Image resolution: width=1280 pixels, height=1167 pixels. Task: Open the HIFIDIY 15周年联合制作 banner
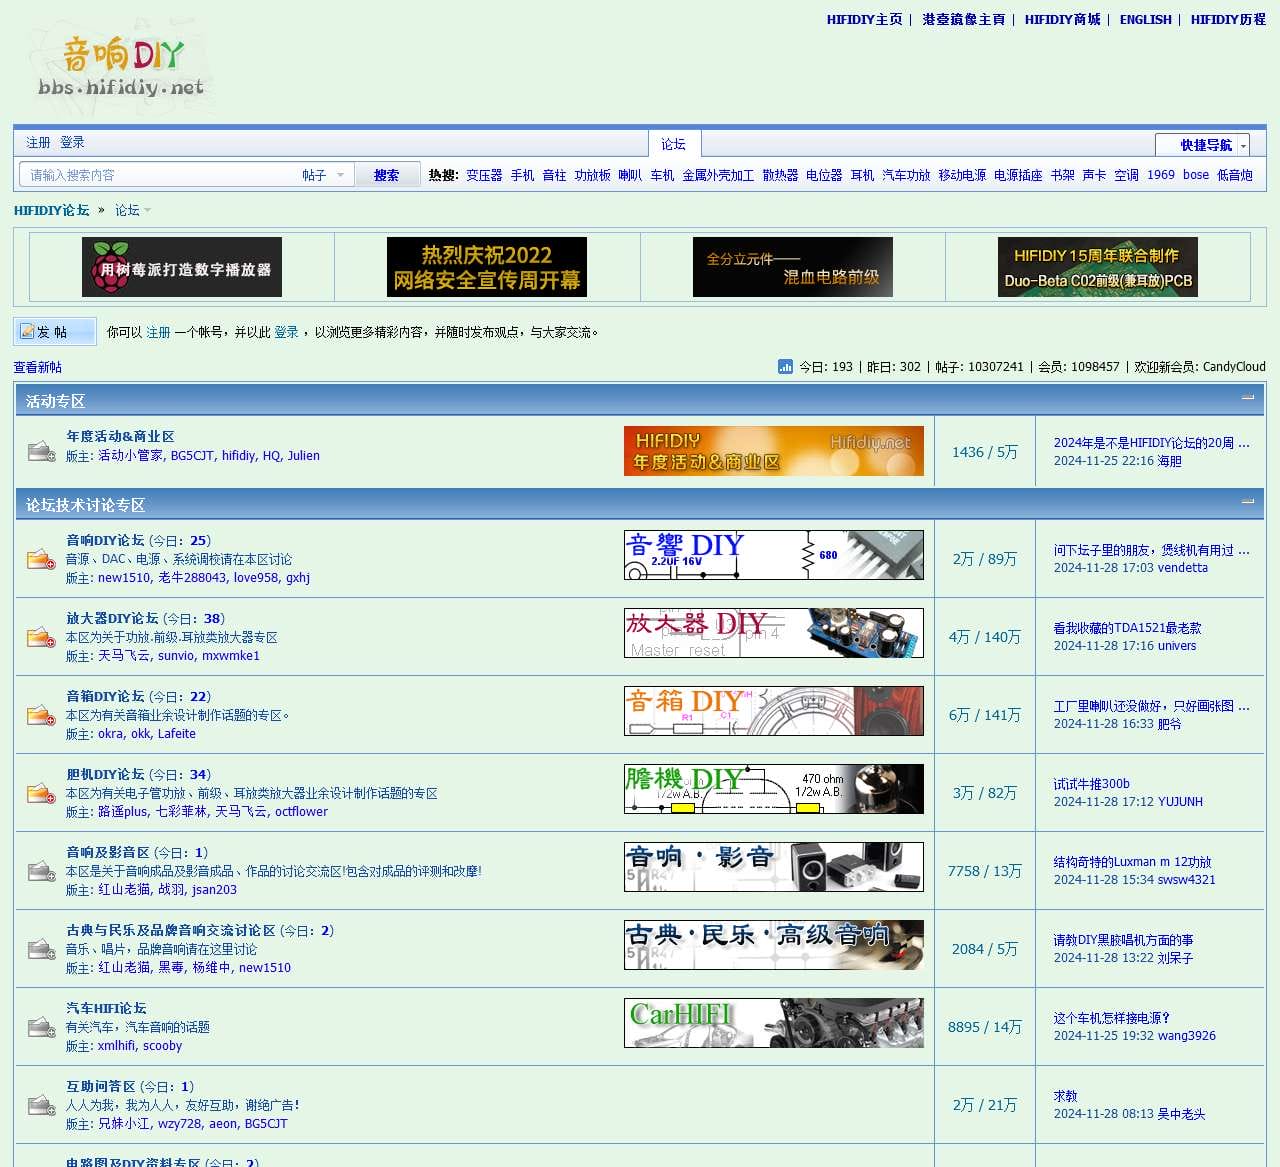point(1098,267)
